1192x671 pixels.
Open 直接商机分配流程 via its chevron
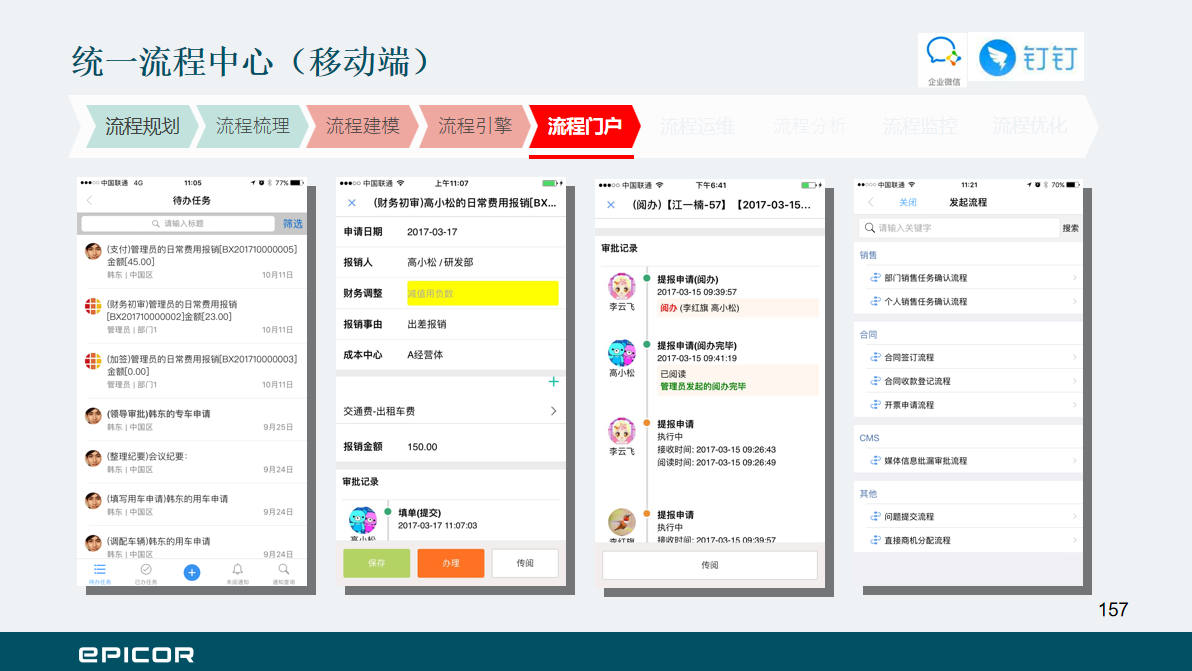(x=1074, y=540)
